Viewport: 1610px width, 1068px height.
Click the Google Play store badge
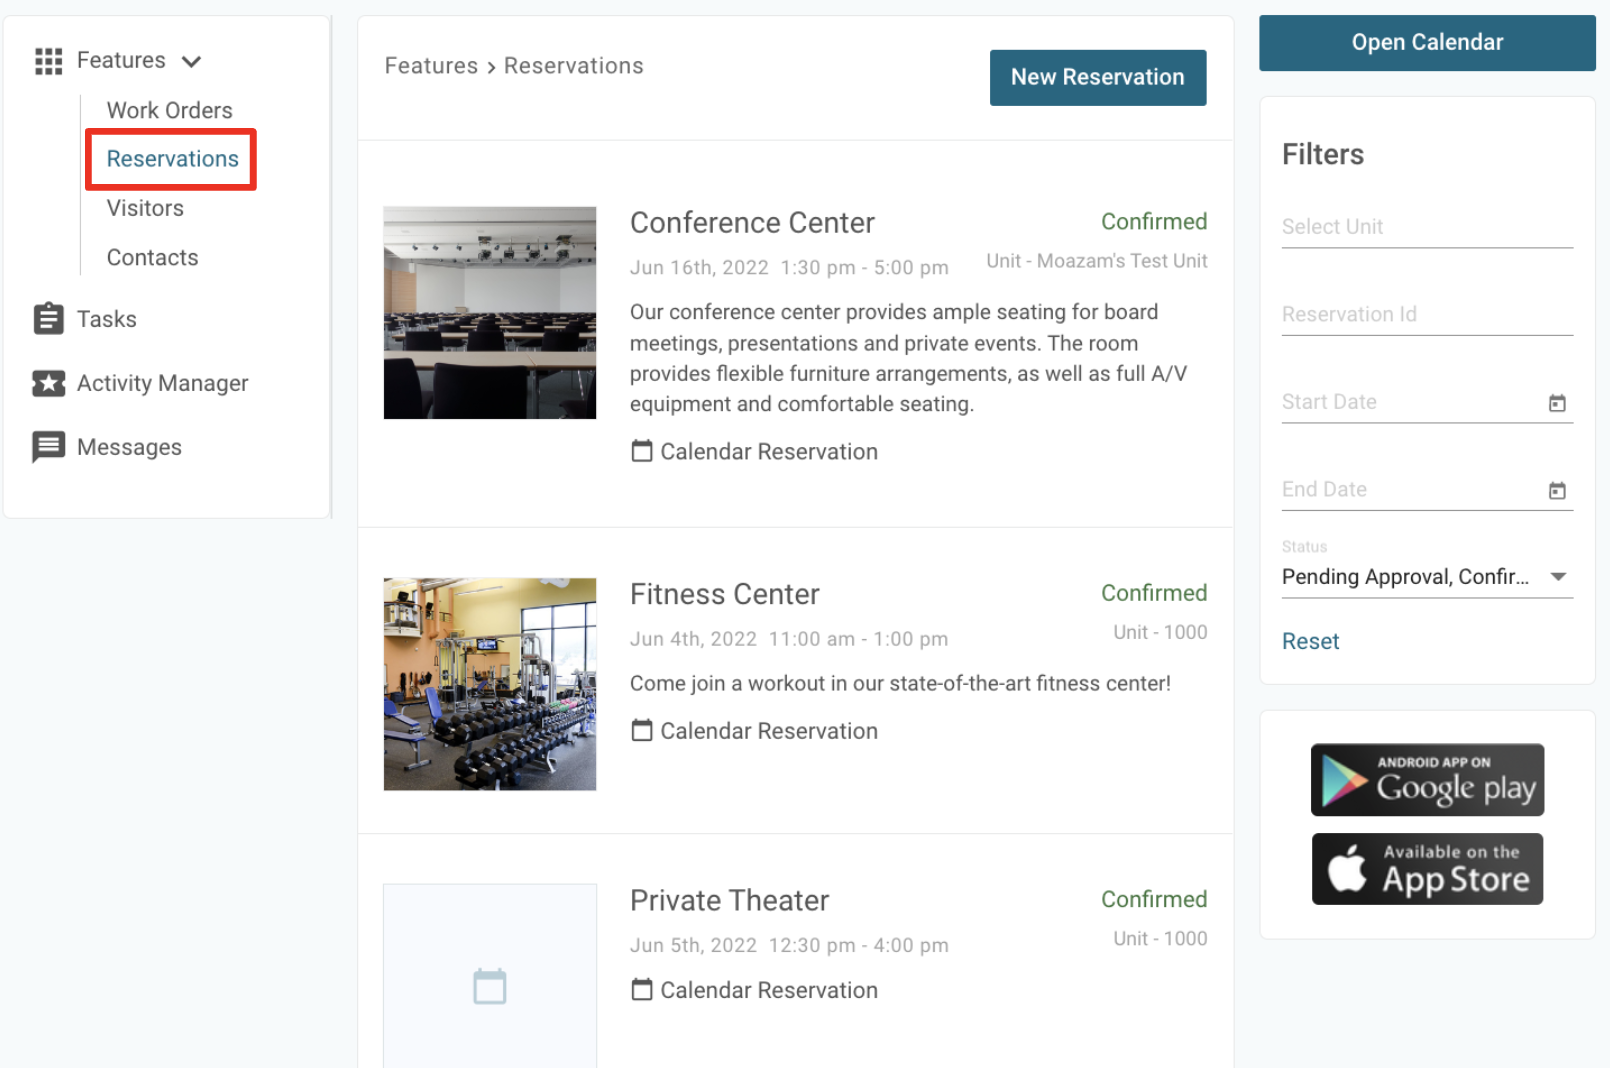click(1427, 780)
